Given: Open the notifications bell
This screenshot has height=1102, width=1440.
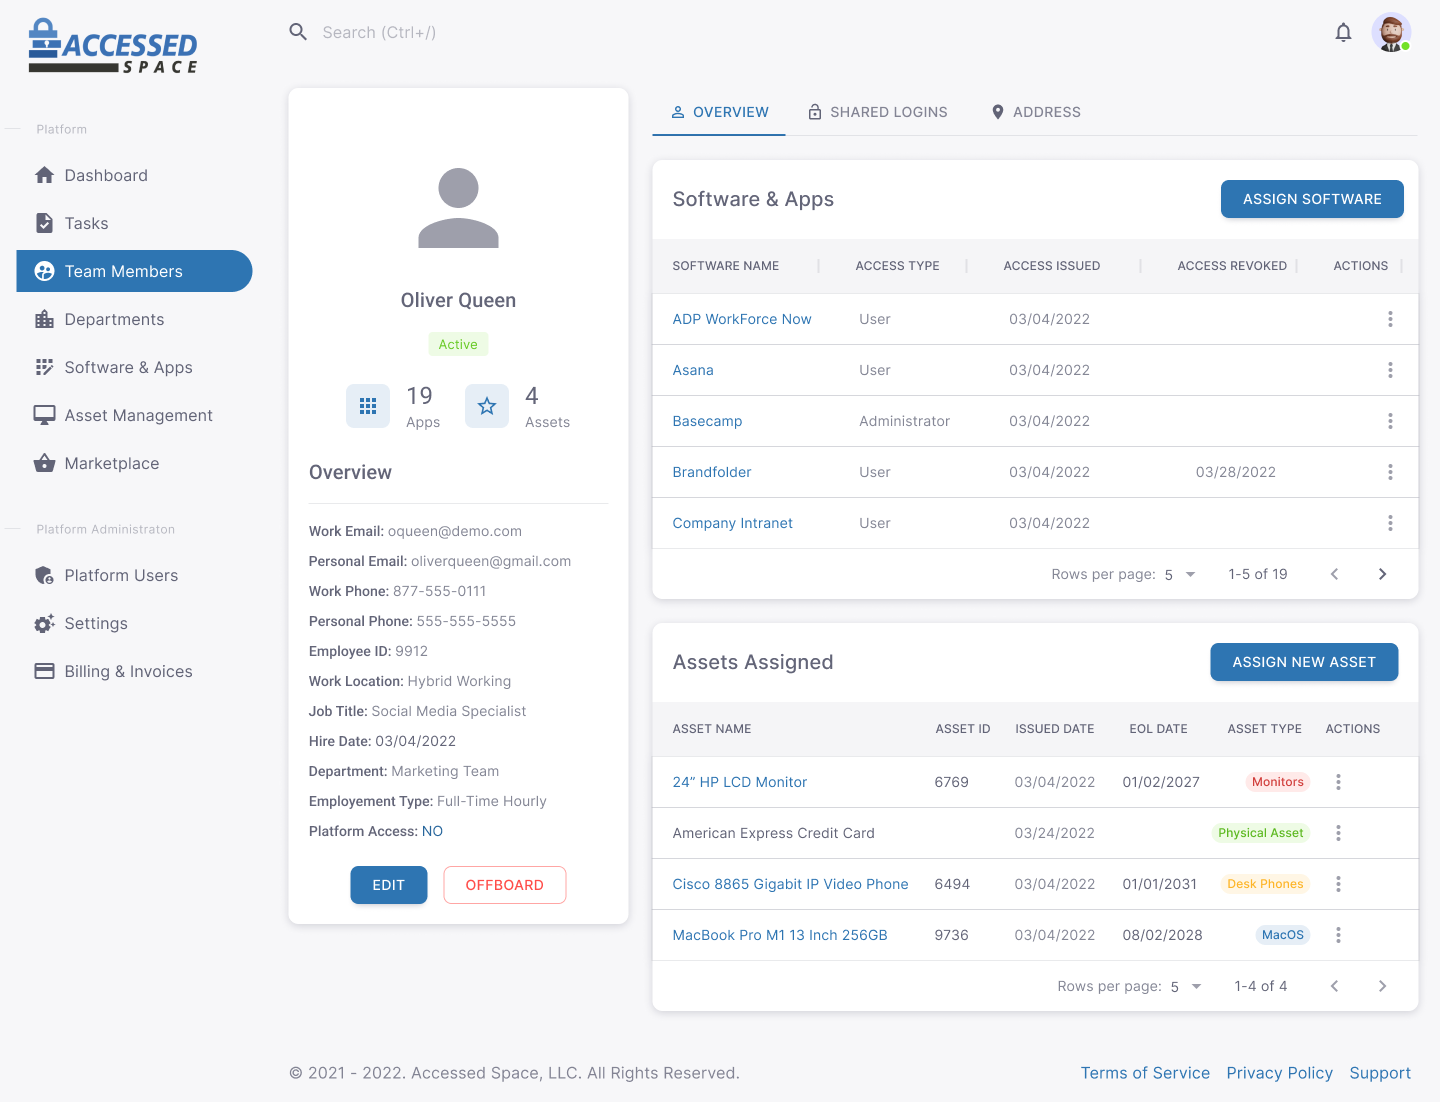Looking at the screenshot, I should 1343,32.
